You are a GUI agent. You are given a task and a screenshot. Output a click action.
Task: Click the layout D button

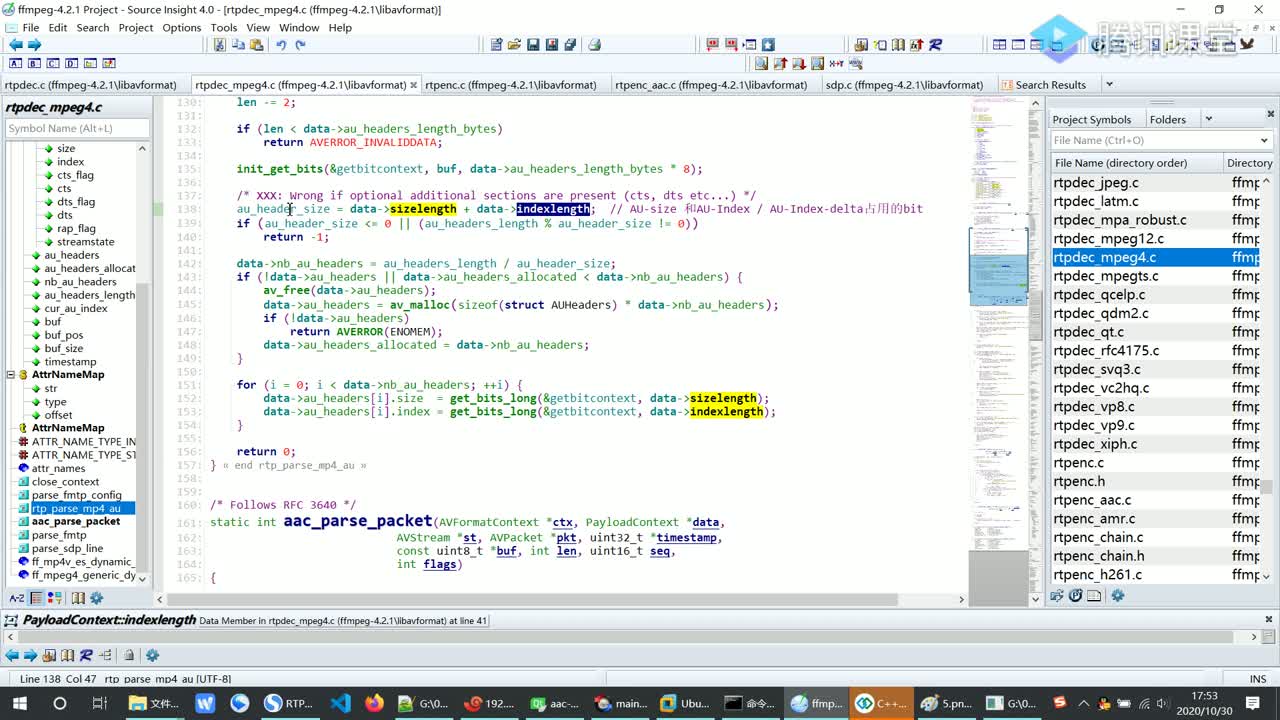click(69, 64)
